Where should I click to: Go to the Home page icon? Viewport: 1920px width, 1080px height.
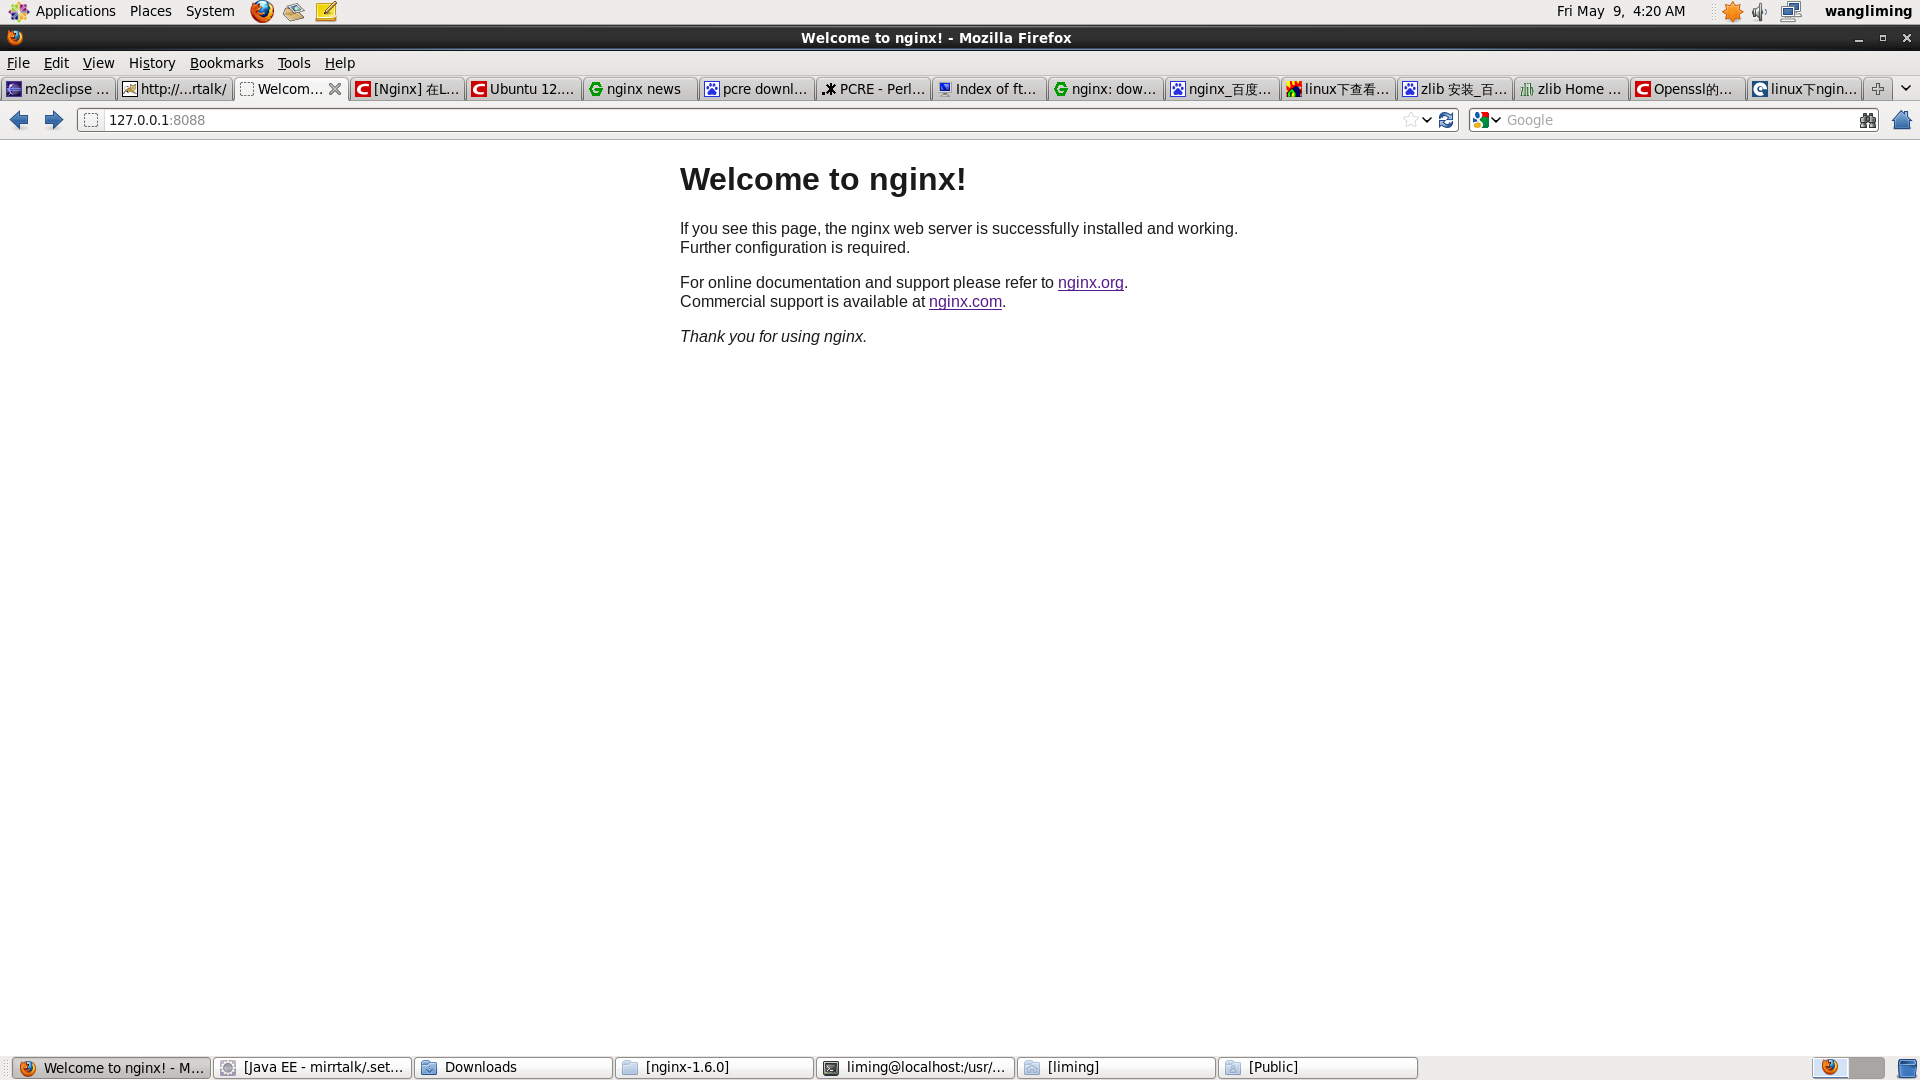[1902, 120]
